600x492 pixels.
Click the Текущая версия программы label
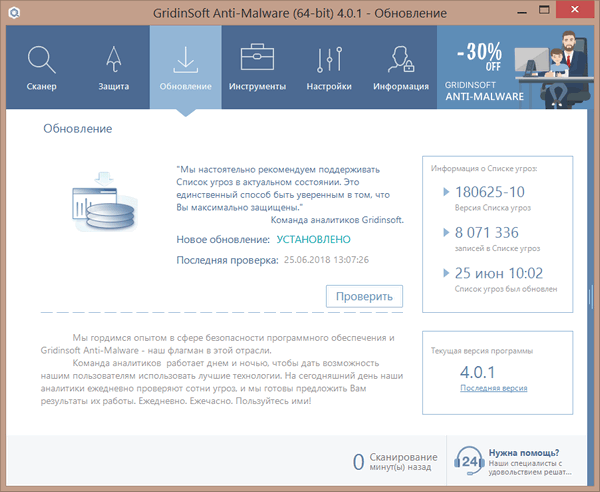coord(482,351)
